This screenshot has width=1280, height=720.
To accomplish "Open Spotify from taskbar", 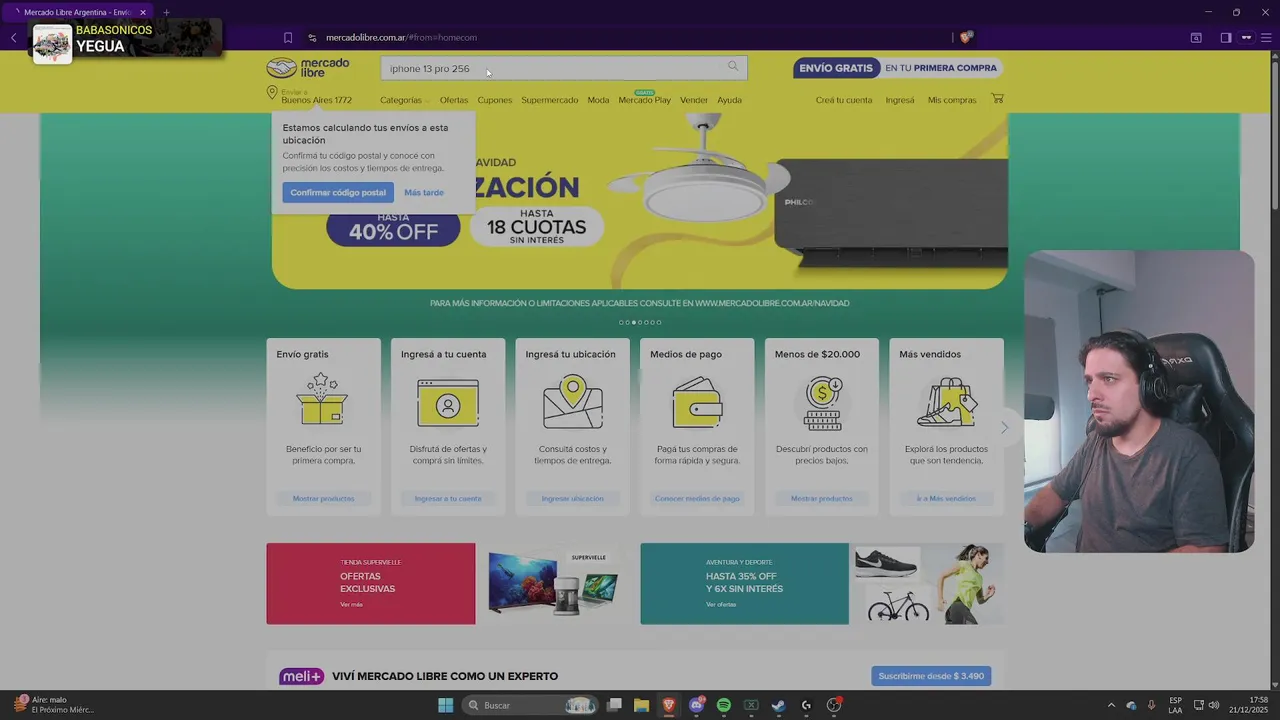I will click(723, 705).
